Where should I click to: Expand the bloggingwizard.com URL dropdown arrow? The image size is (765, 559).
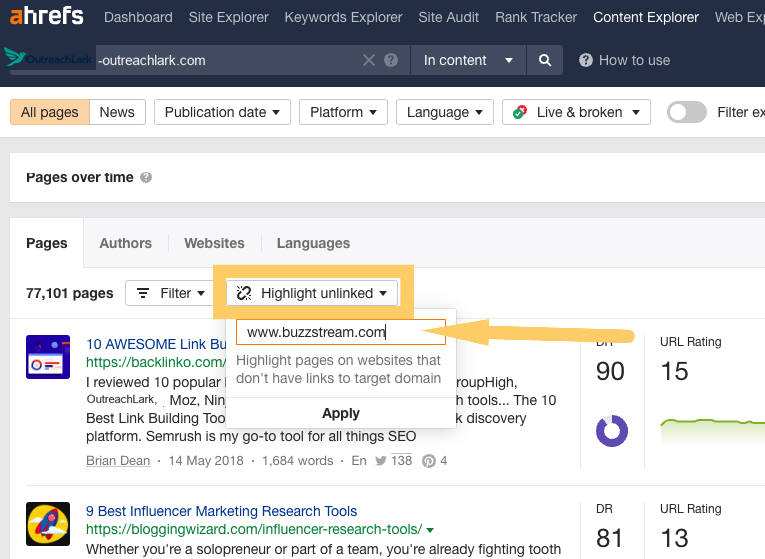pos(430,530)
